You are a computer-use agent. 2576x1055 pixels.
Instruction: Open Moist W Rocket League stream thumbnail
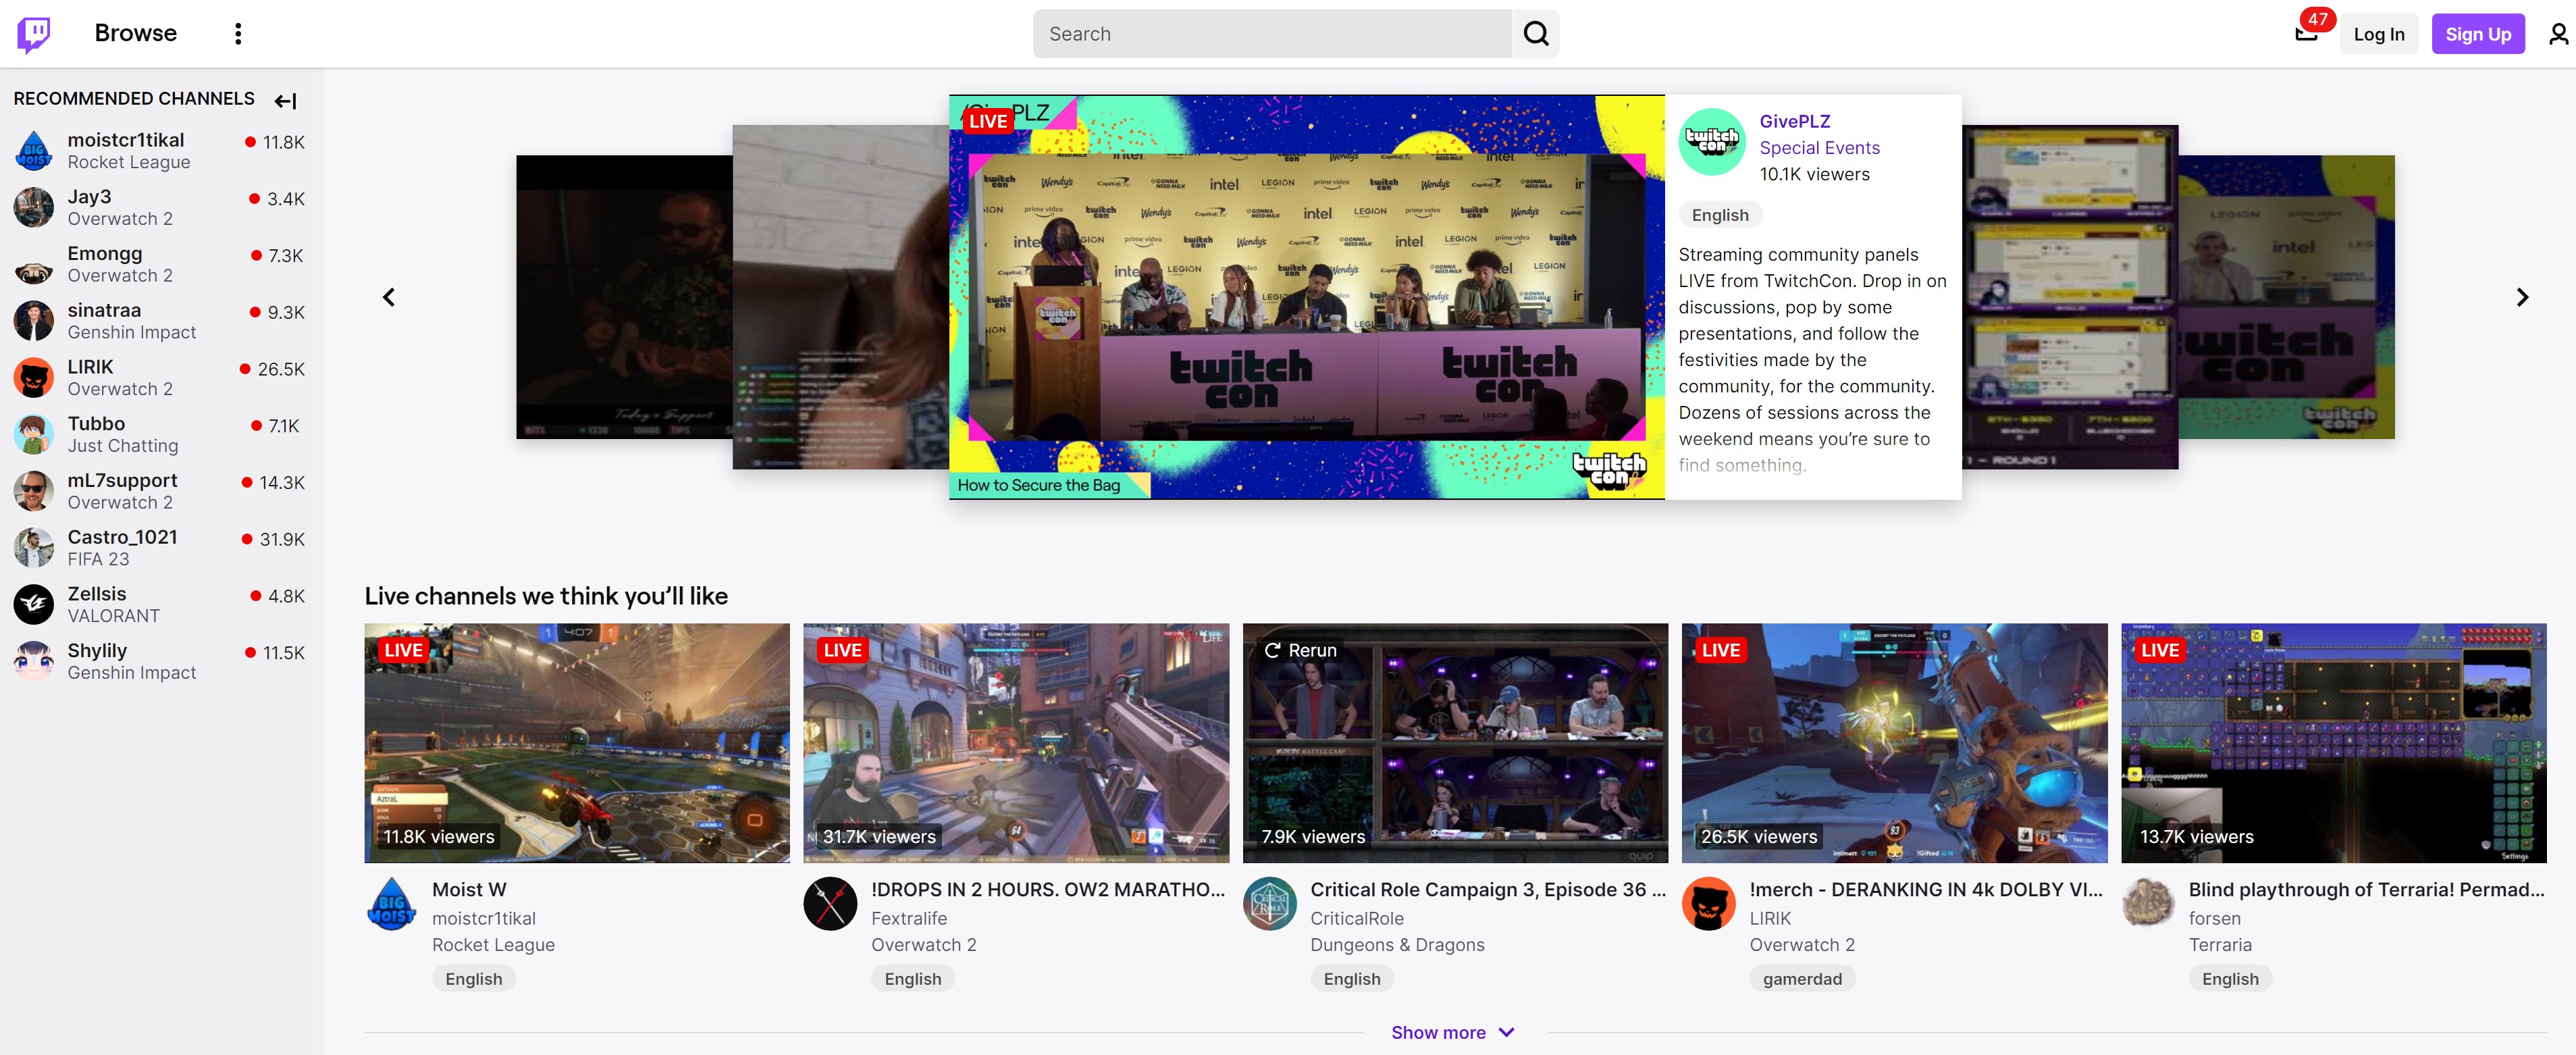coord(576,743)
